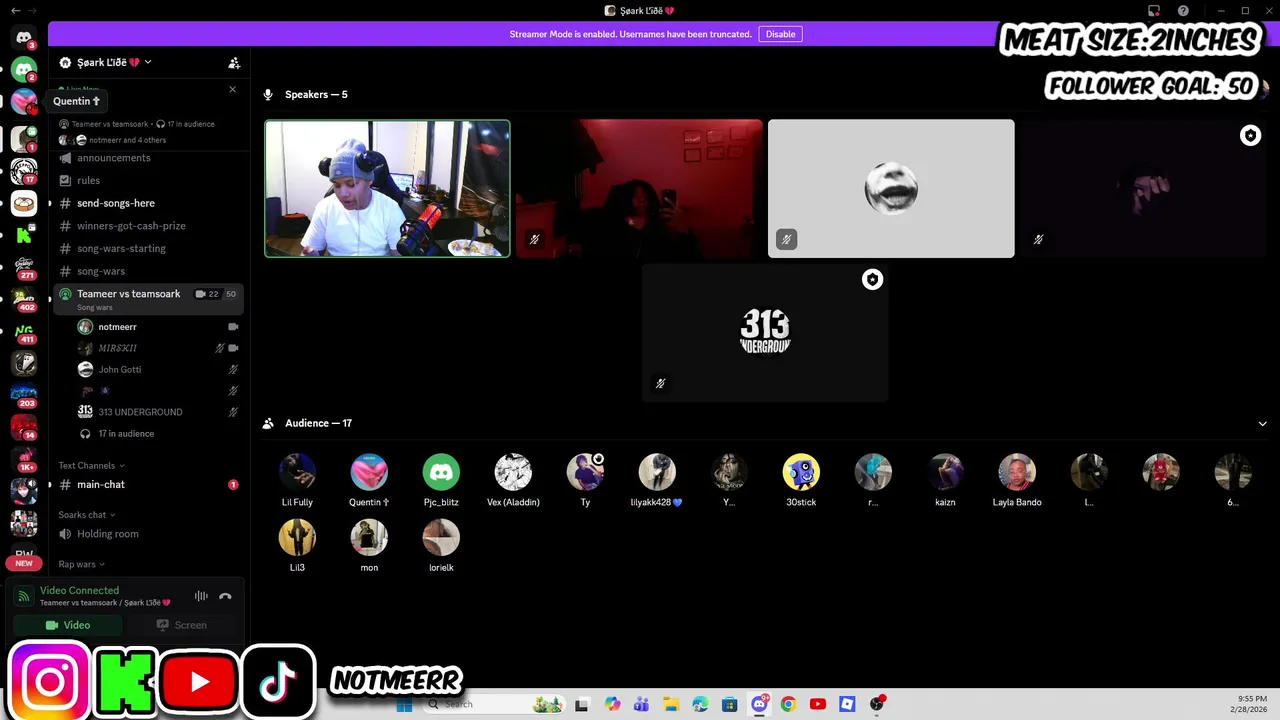Click the connection signal icon beside Video Connected
The width and height of the screenshot is (1280, 720).
click(x=24, y=596)
